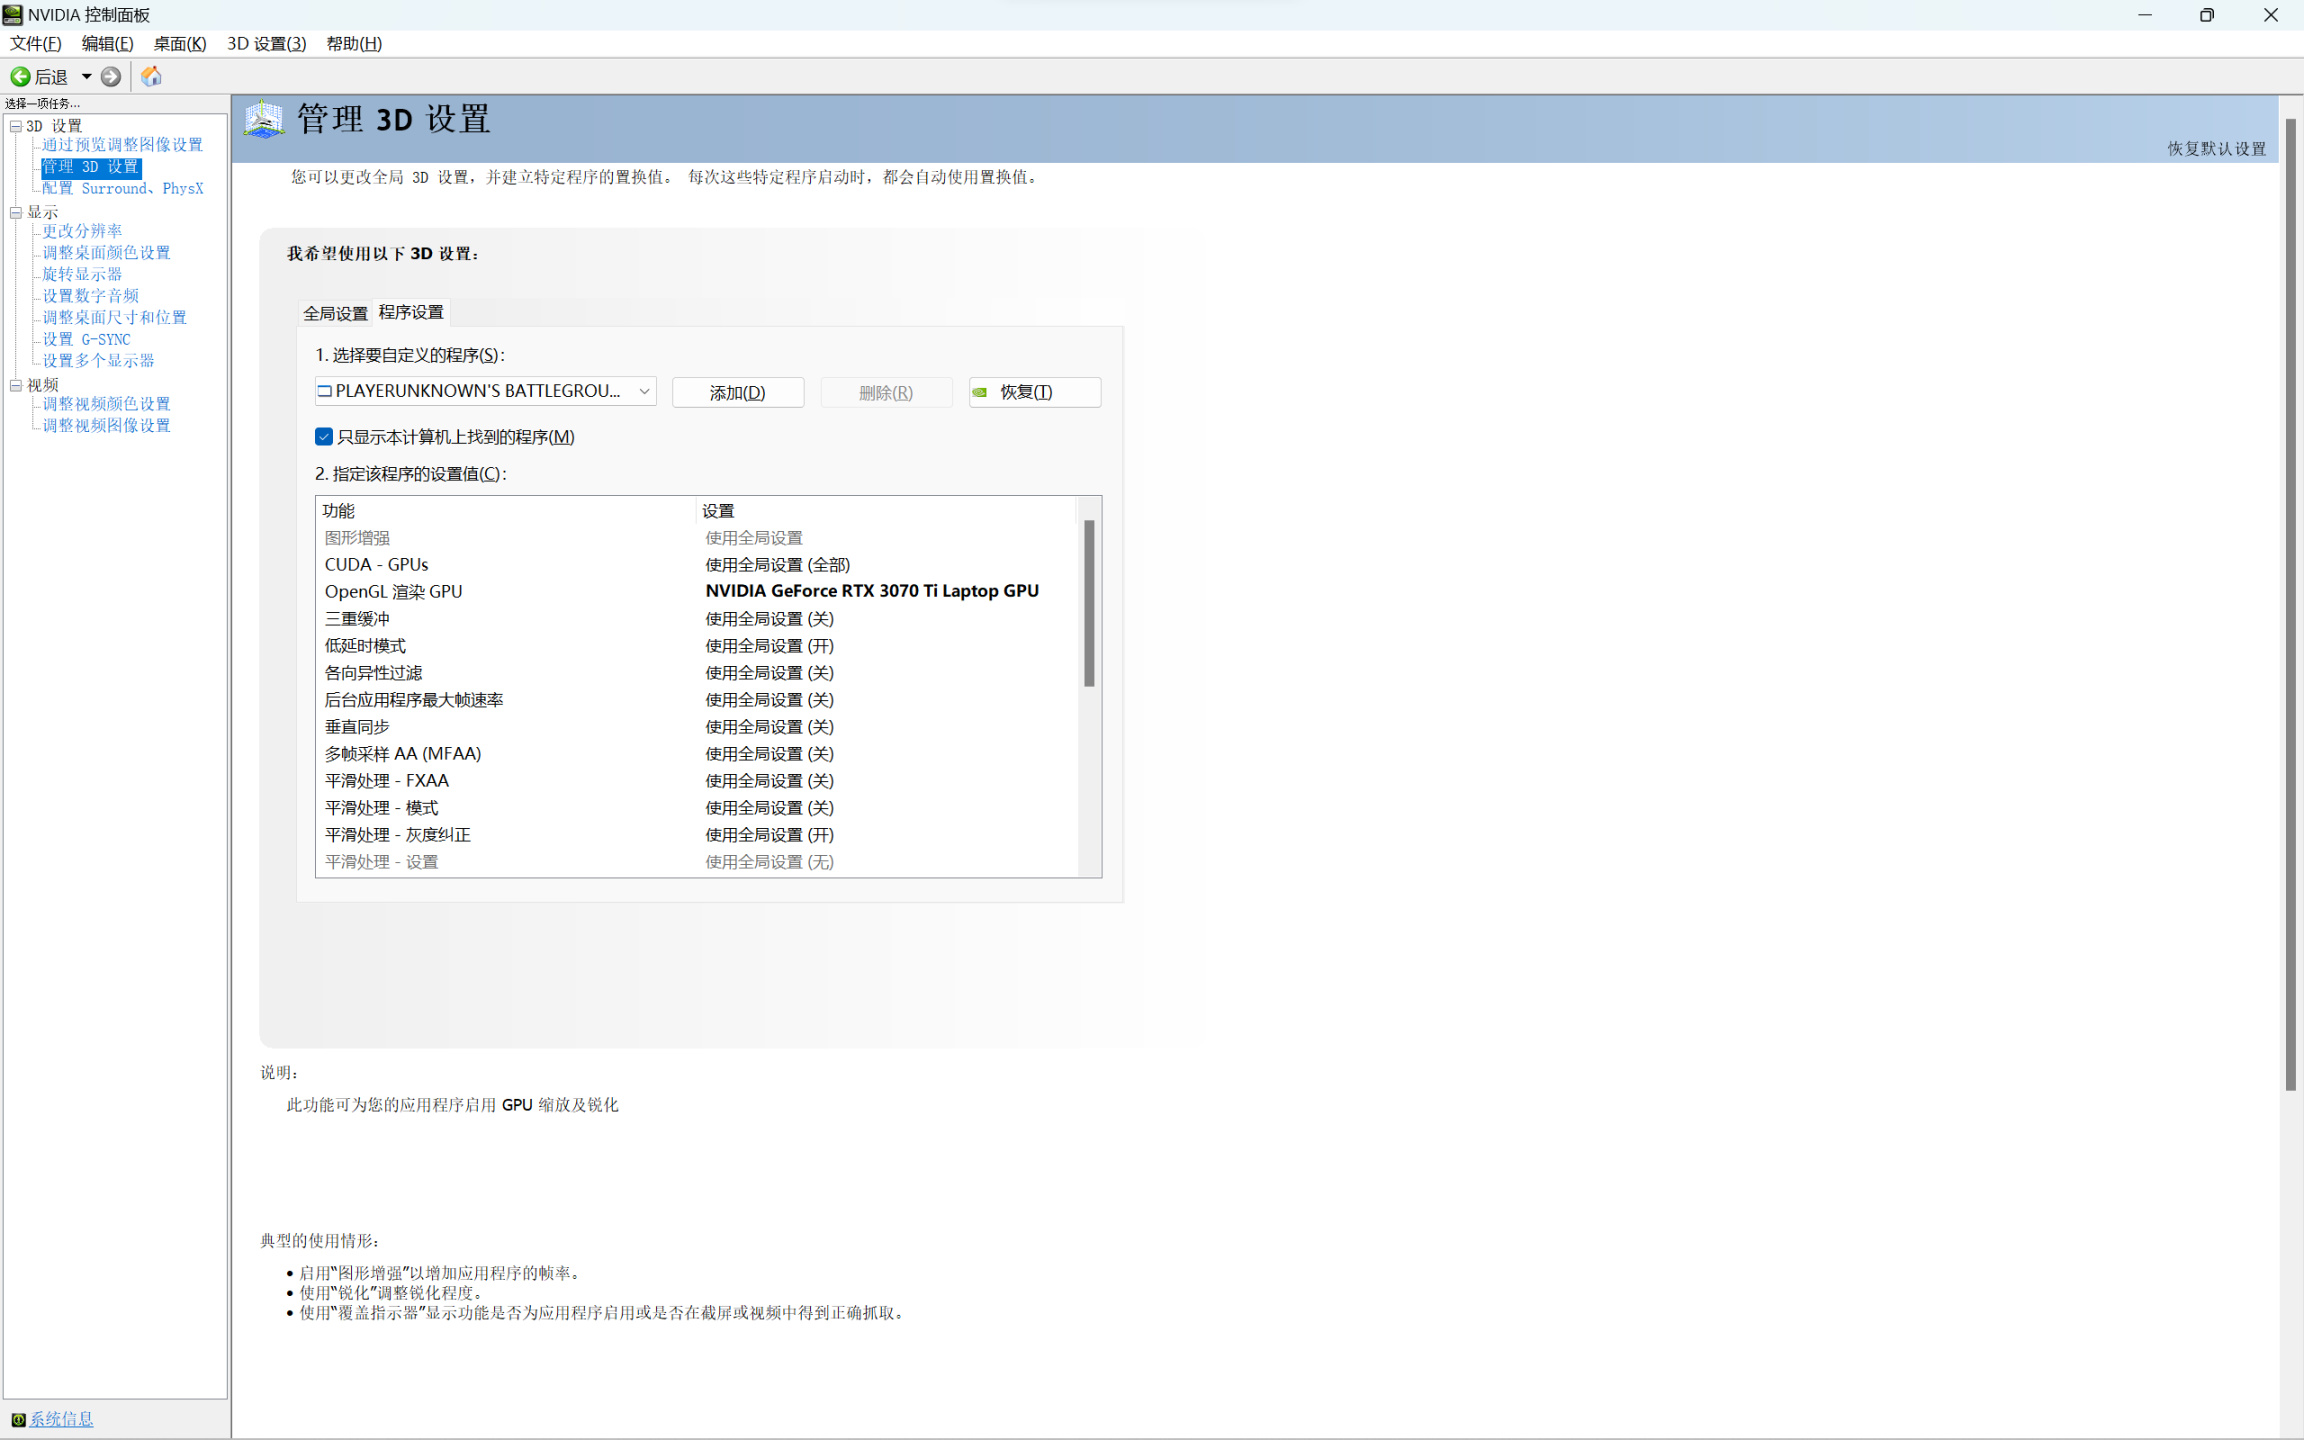The width and height of the screenshot is (2304, 1440).
Task: Click 恢复默认设置 link at top right
Action: [x=2216, y=148]
